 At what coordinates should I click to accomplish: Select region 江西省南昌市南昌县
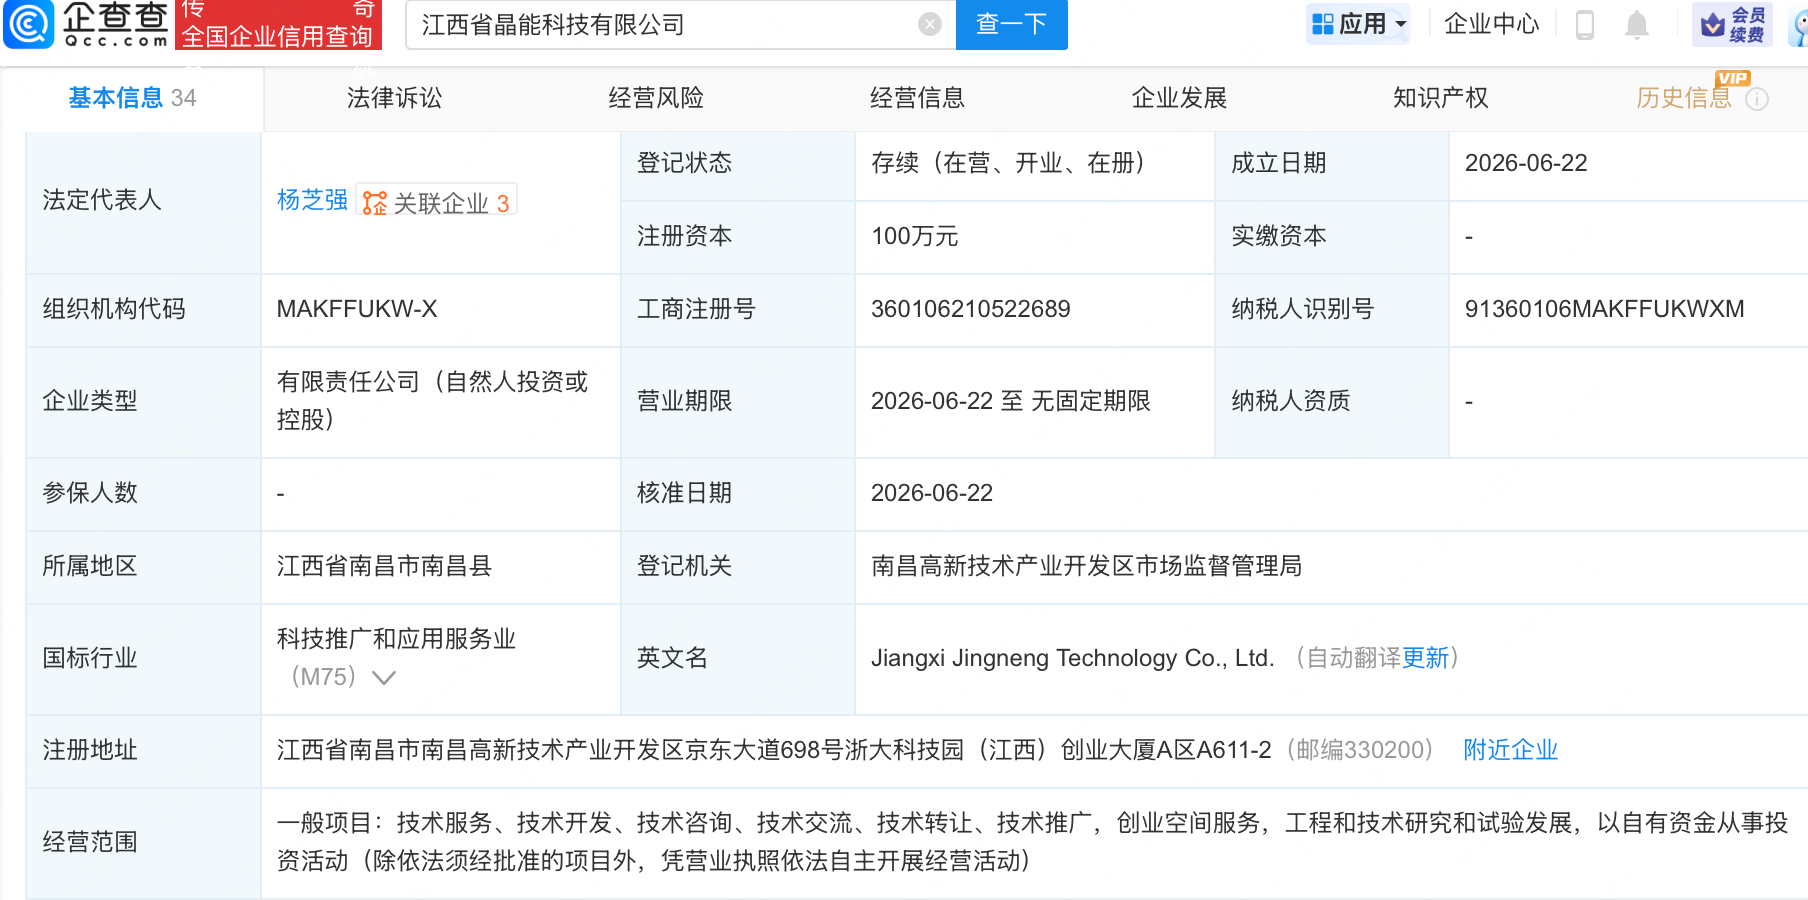385,566
